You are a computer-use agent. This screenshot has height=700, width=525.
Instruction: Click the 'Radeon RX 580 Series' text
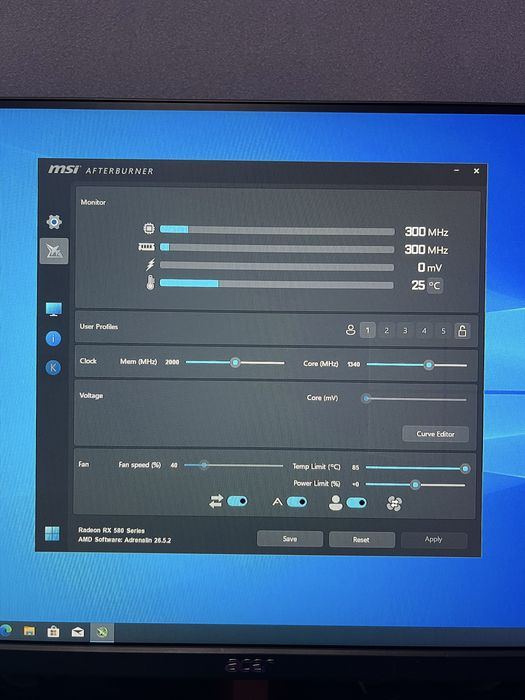click(x=112, y=530)
